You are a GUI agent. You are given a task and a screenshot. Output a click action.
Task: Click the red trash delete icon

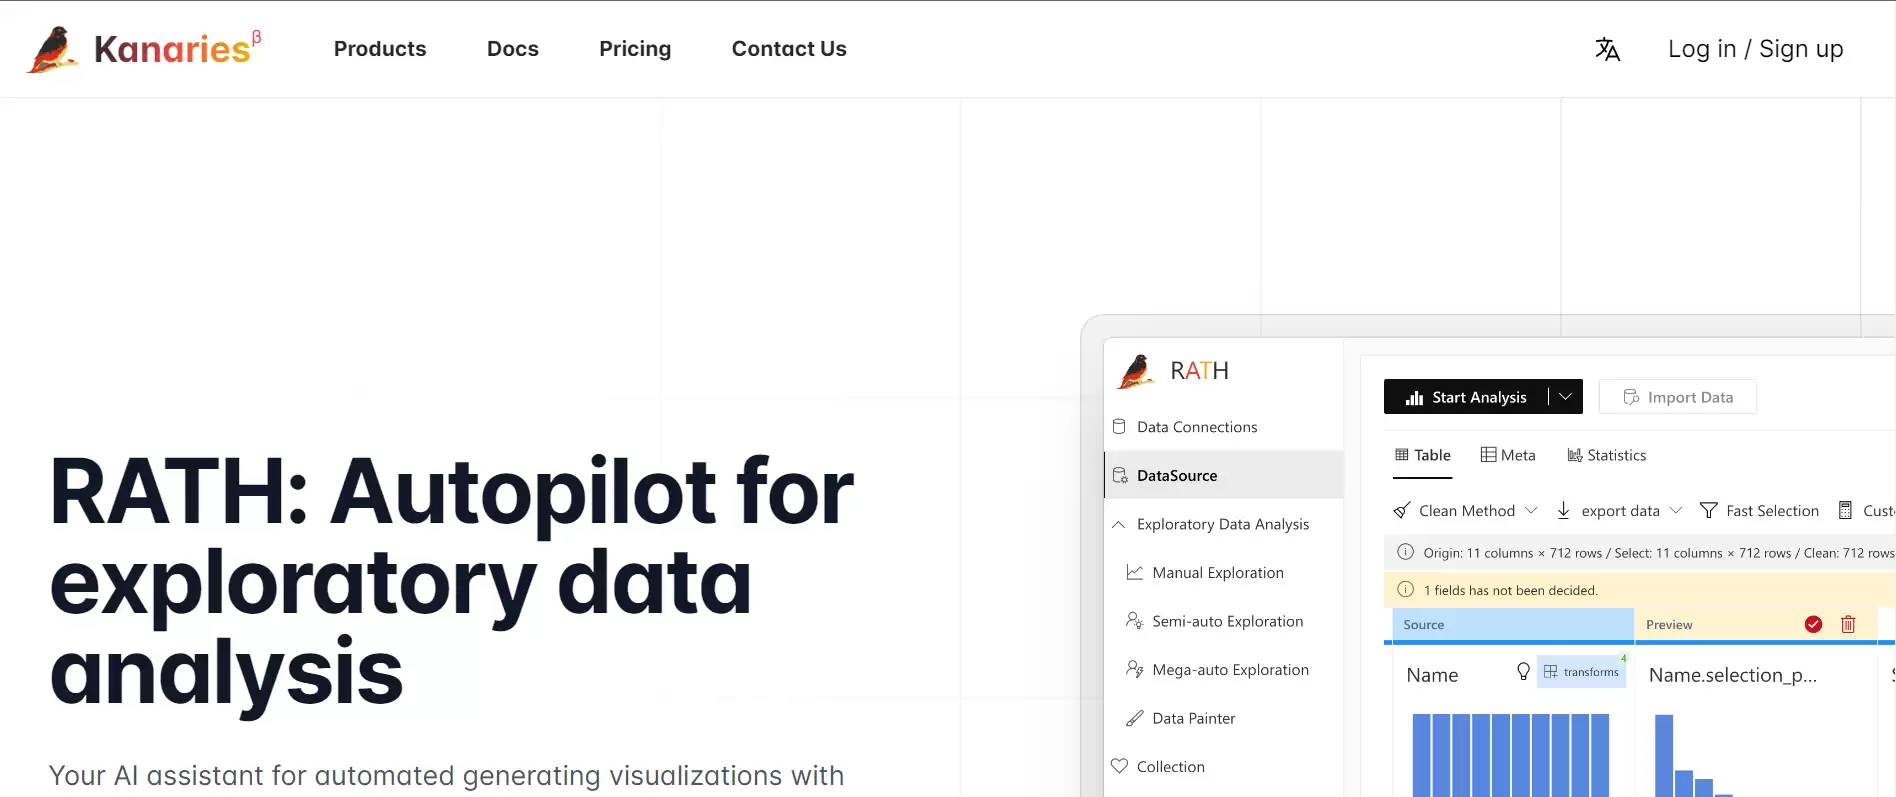1848,624
